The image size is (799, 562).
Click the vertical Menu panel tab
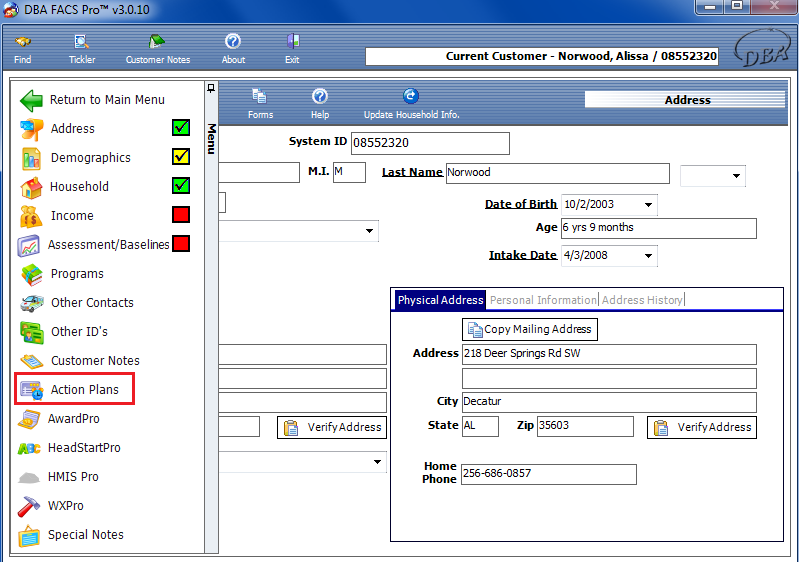click(x=211, y=139)
